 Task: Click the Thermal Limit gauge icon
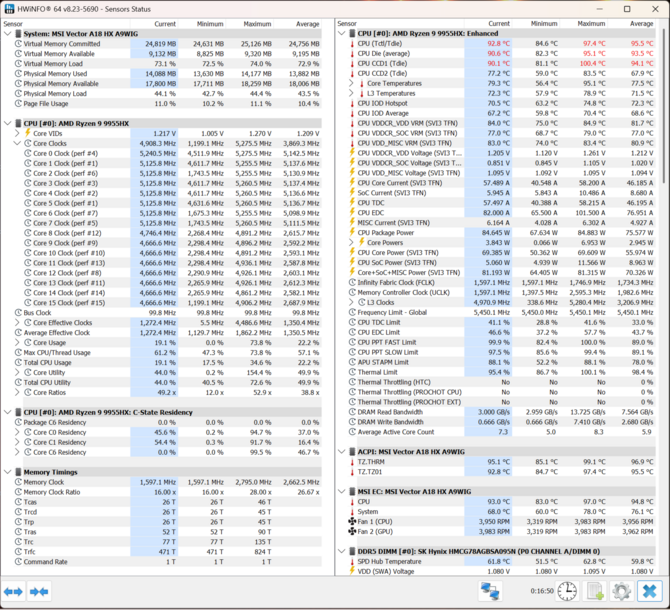(352, 372)
